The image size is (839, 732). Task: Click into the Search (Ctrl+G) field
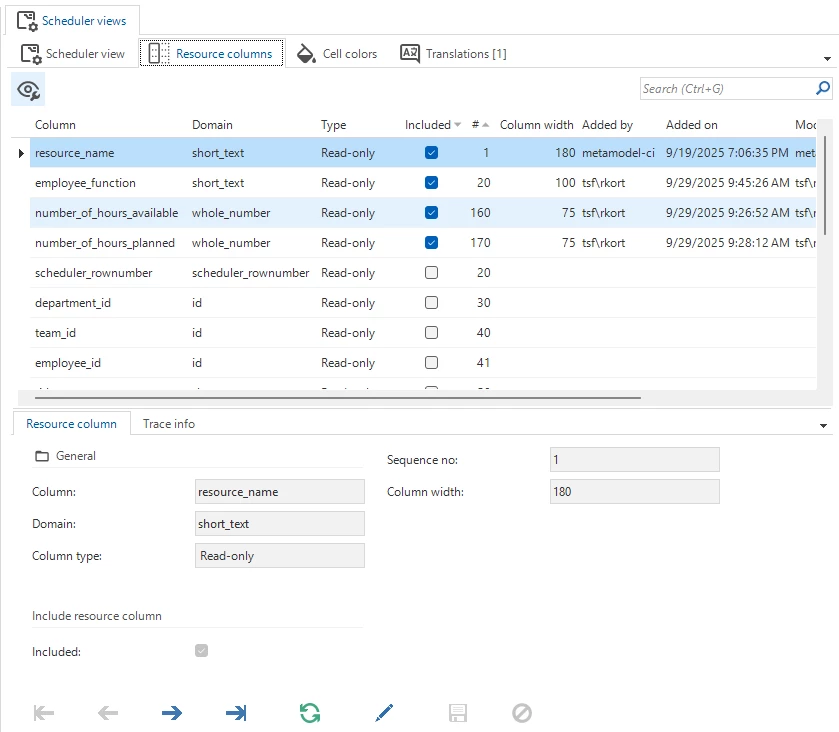tap(725, 89)
